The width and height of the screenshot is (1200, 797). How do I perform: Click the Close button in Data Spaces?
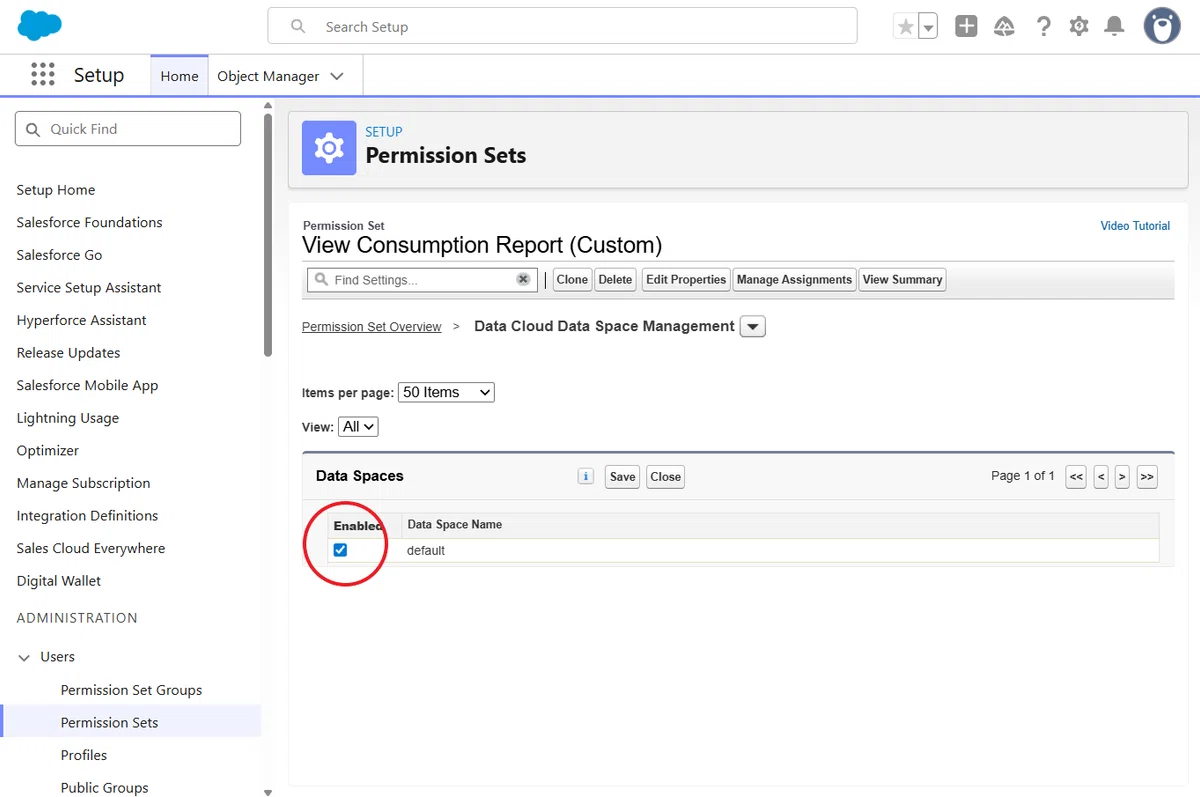(665, 477)
